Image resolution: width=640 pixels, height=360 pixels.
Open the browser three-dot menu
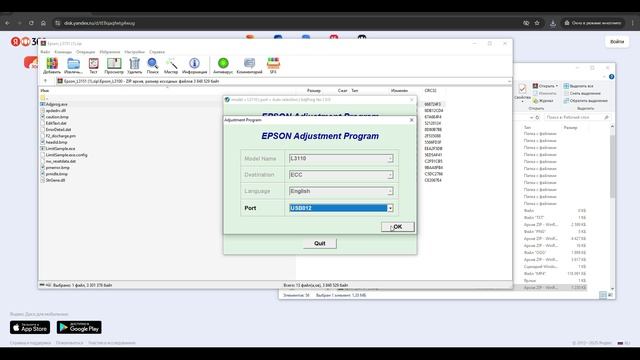(633, 23)
